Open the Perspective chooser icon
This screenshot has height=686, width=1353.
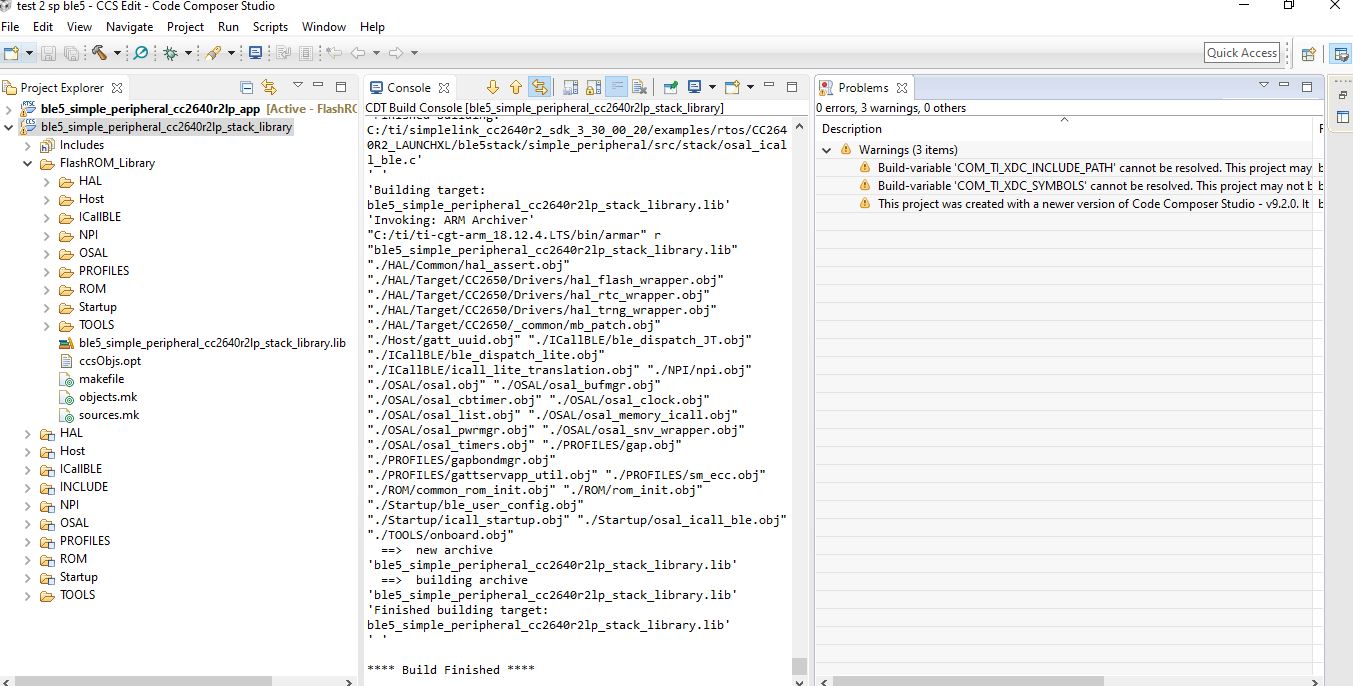[1308, 54]
